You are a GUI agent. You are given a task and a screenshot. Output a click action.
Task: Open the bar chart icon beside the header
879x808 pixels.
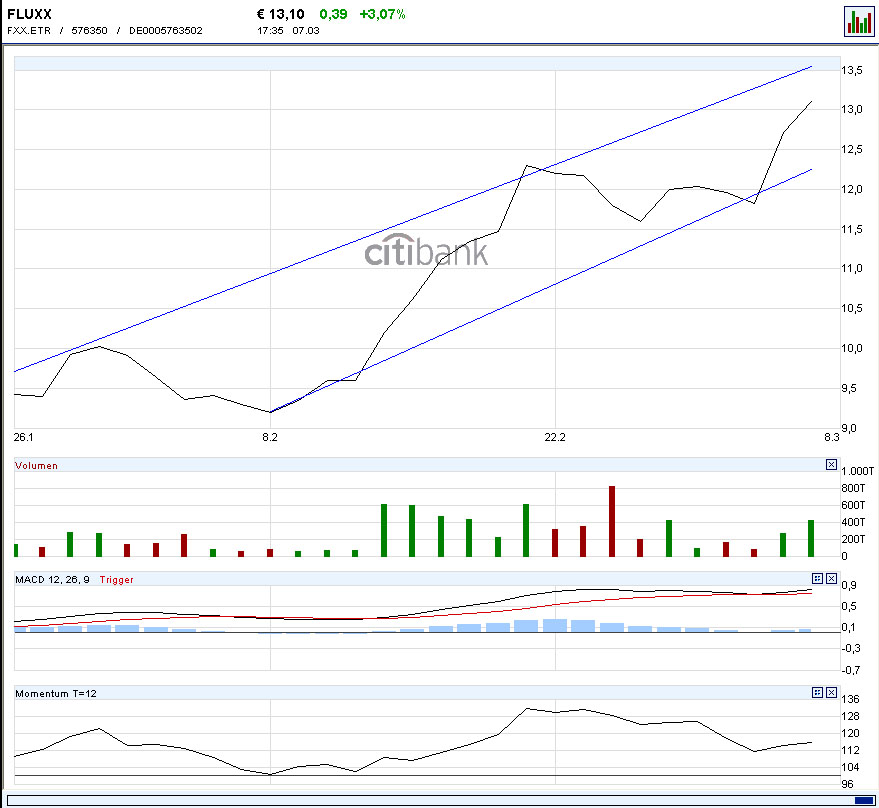pos(859,21)
